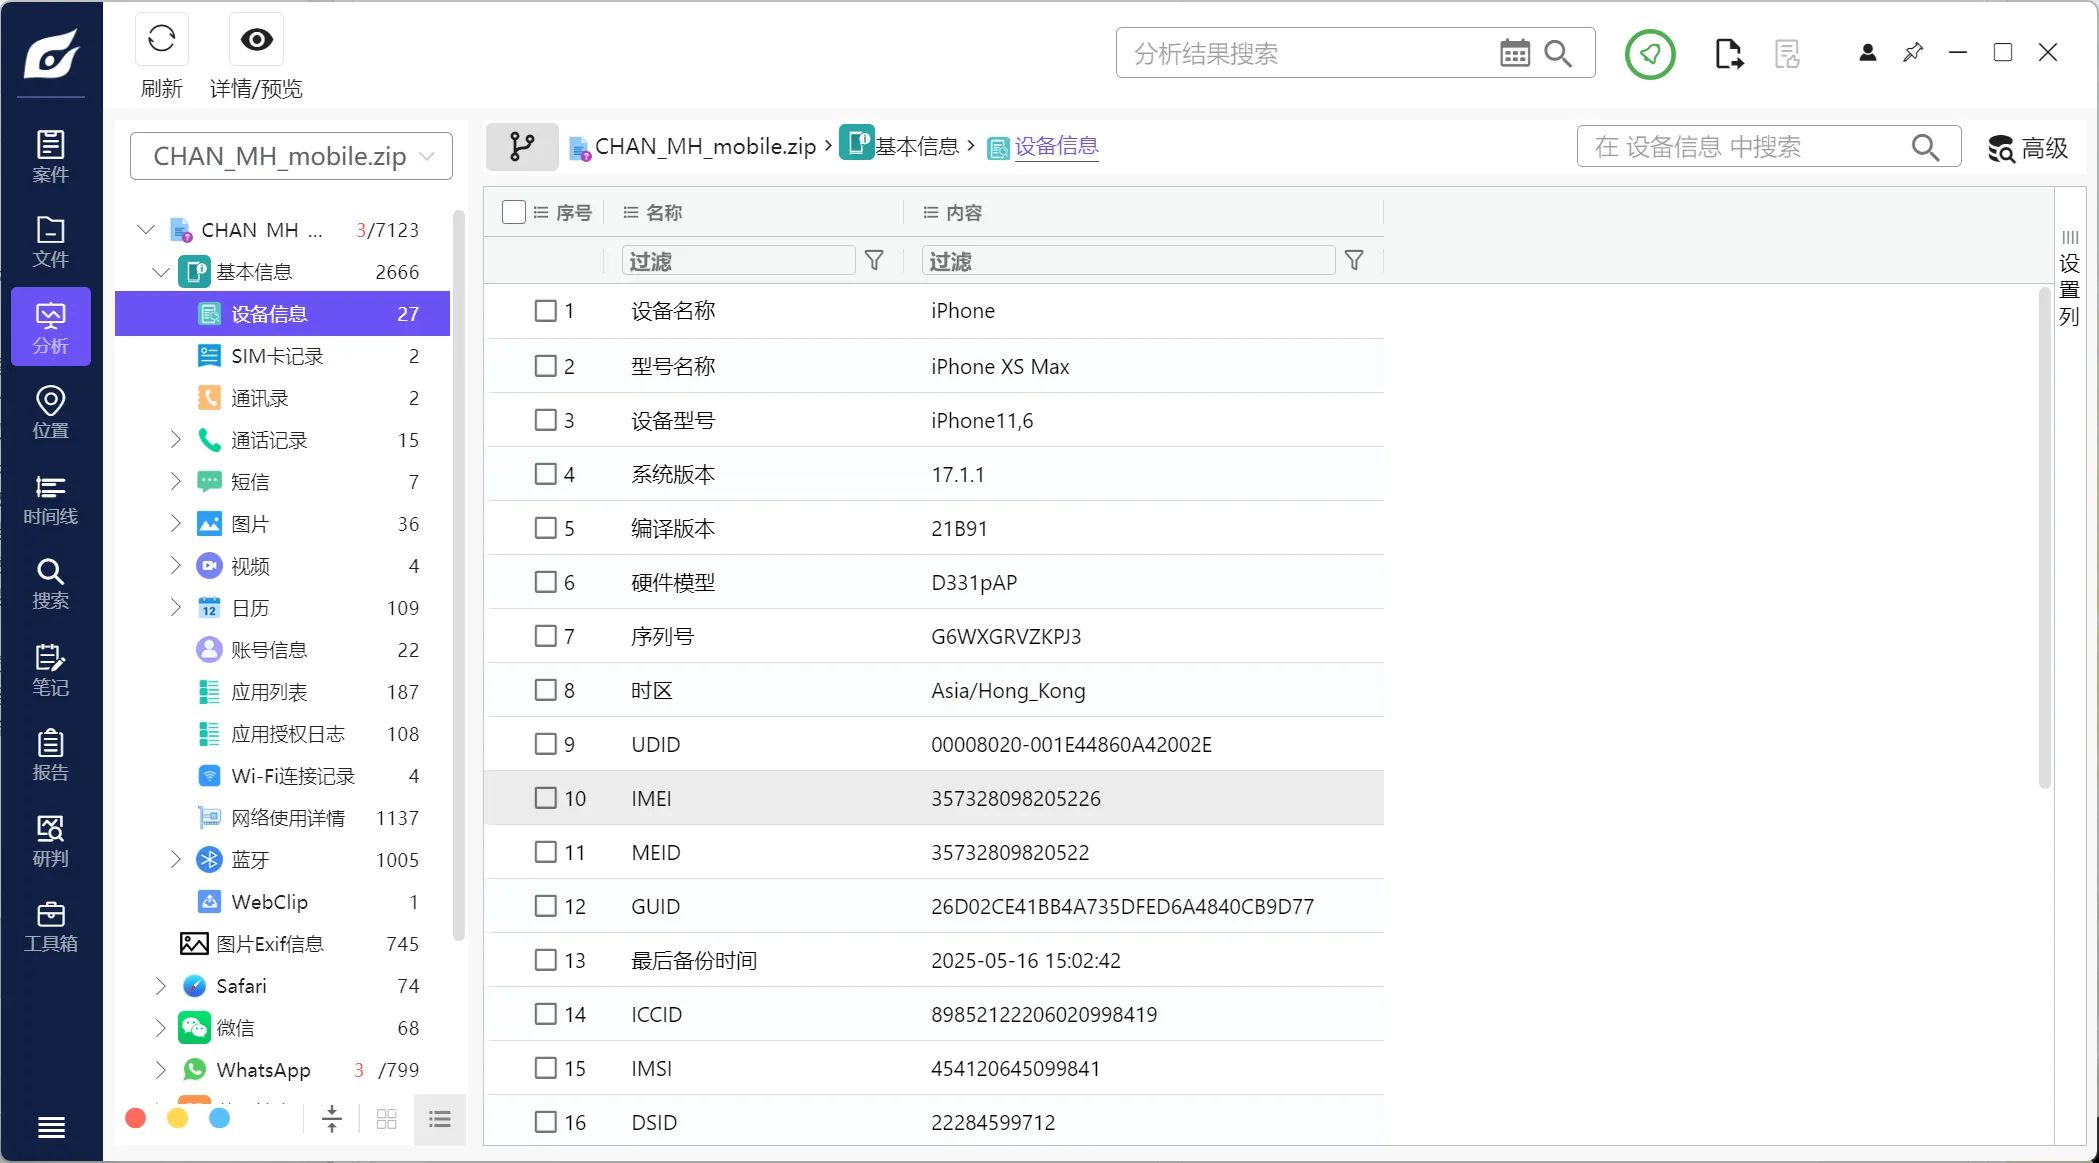The height and width of the screenshot is (1163, 2099).
Task: Open the CHAN_MH_mobile.zip dropdown
Action: tap(291, 156)
